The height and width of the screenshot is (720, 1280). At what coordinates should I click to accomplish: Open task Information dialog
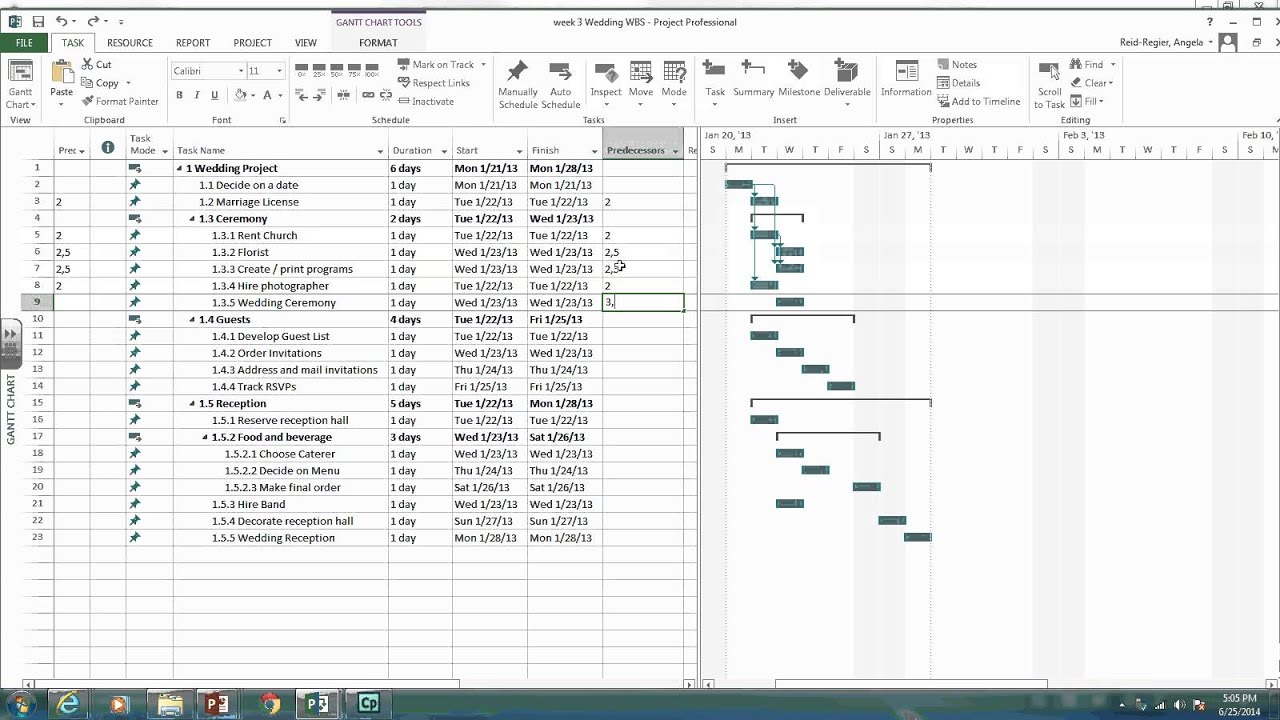(x=906, y=80)
